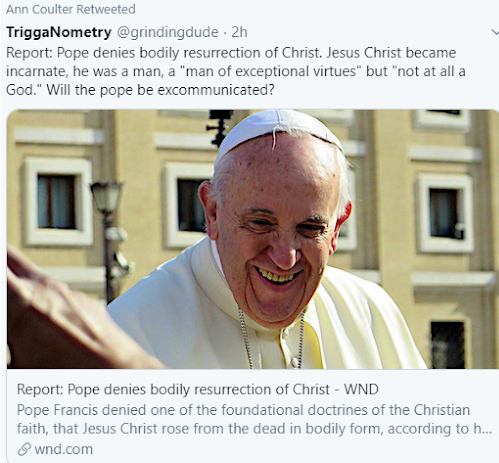Open the tweet options chevron menu

(x=495, y=32)
